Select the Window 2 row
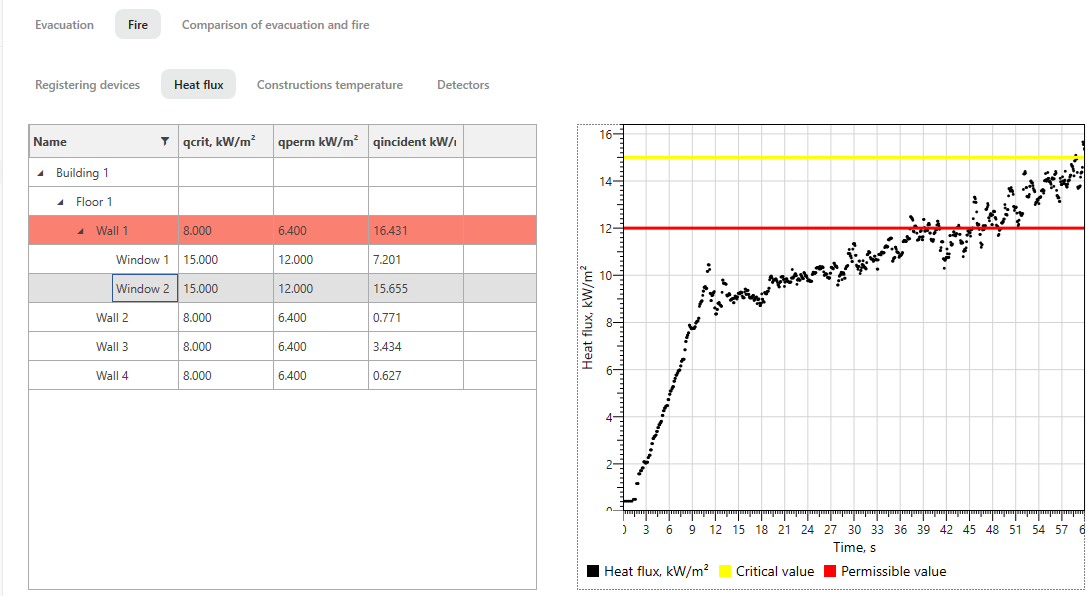The height and width of the screenshot is (596, 1092). tap(145, 287)
